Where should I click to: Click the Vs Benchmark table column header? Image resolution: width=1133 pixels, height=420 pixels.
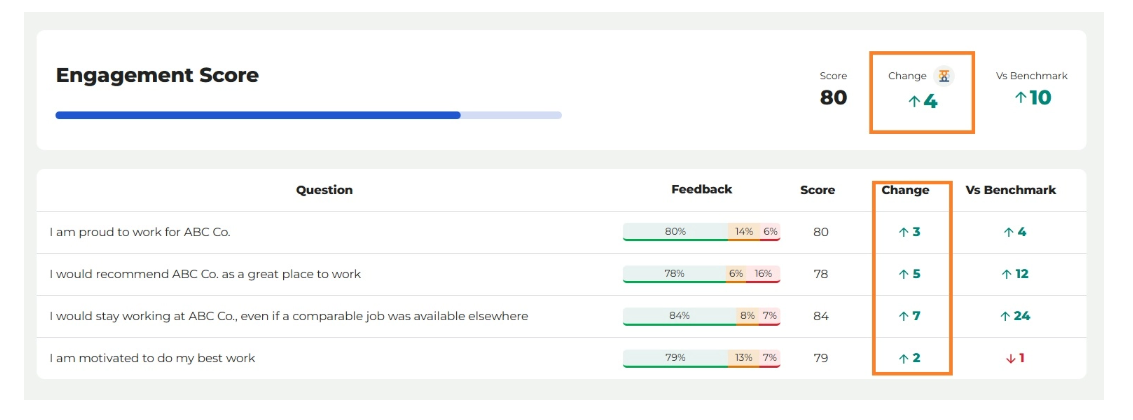(x=1011, y=190)
